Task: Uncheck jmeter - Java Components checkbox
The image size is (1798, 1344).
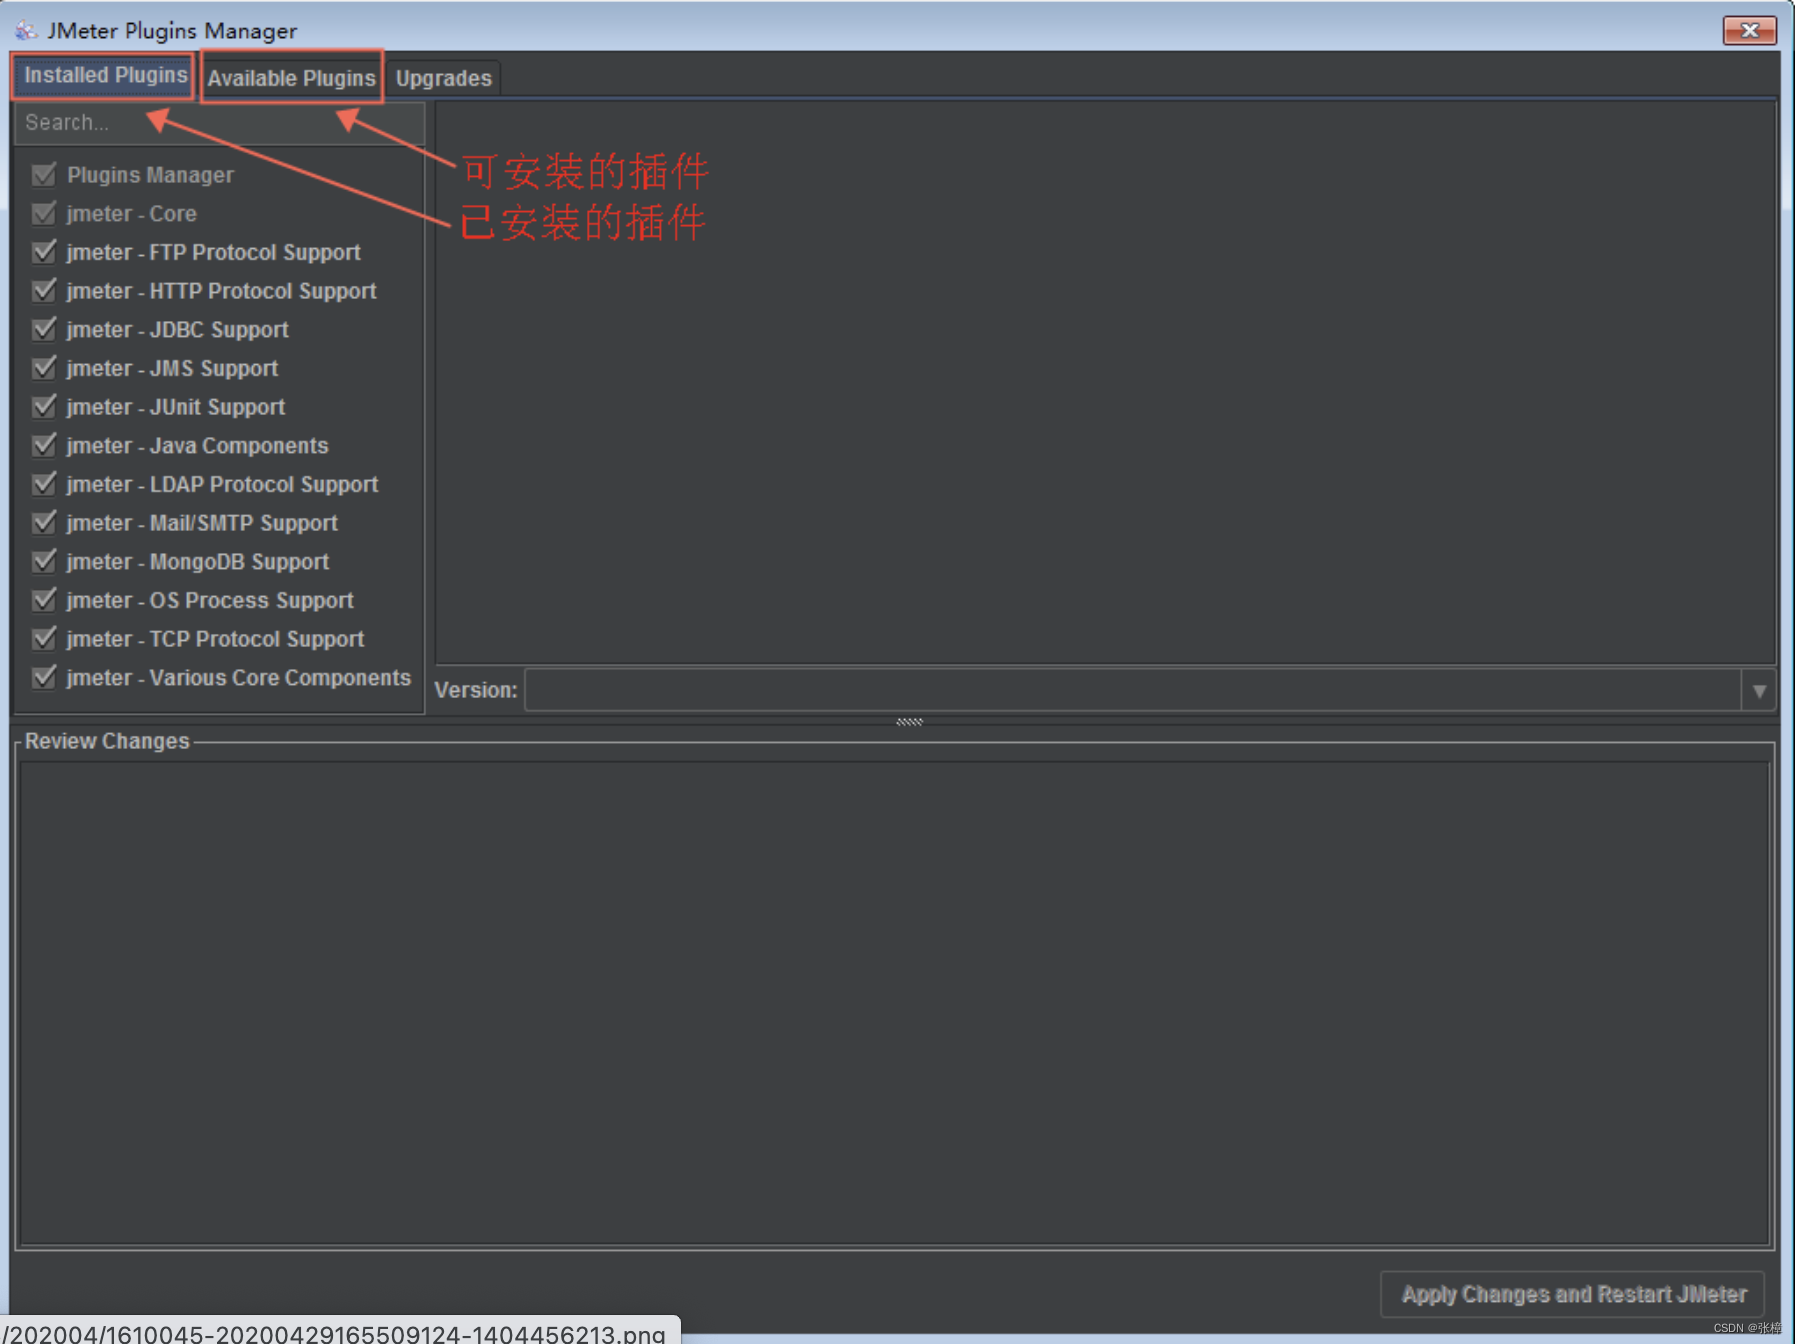Action: point(44,445)
